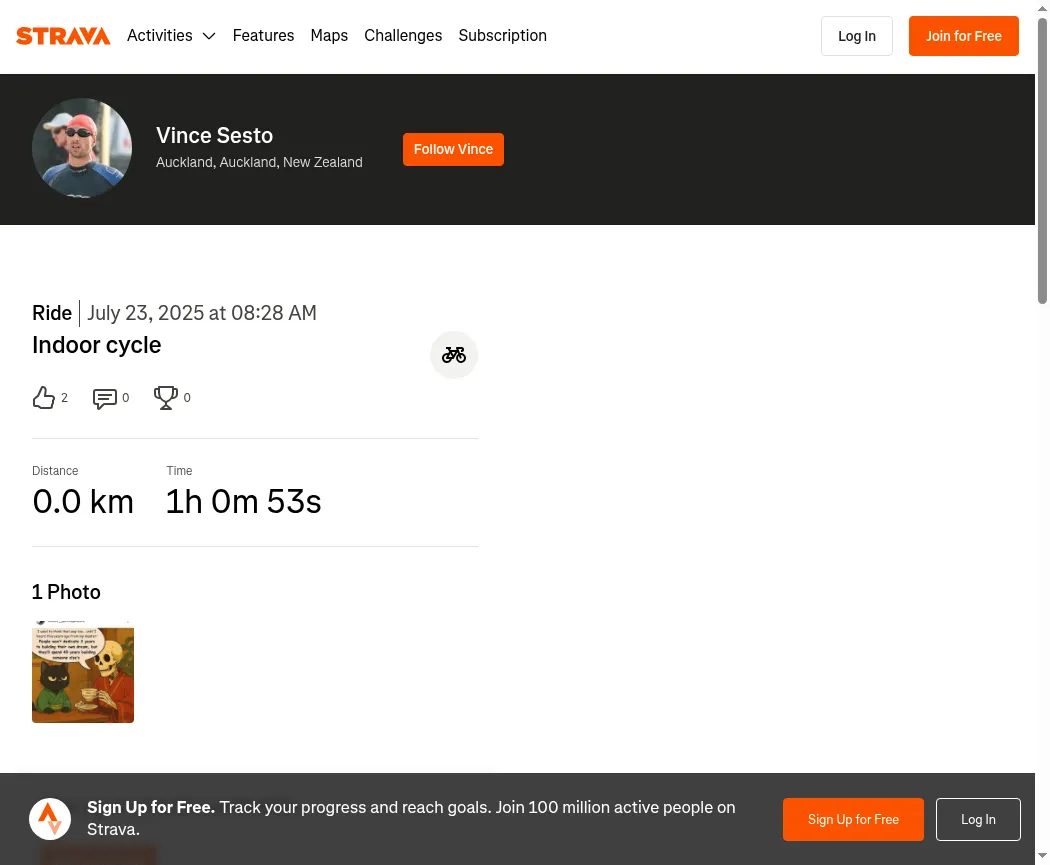Navigate to Challenges
Viewport: 1050px width, 865px height.
(x=403, y=35)
